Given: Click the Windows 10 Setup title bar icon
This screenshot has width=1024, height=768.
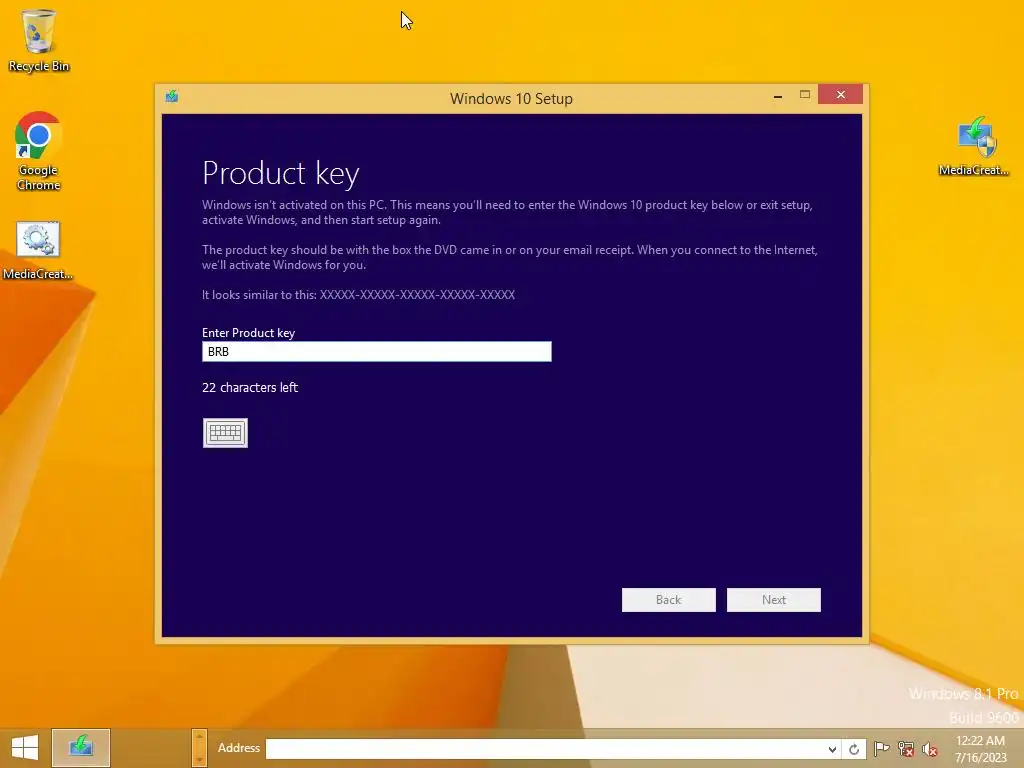Looking at the screenshot, I should pyautogui.click(x=172, y=97).
